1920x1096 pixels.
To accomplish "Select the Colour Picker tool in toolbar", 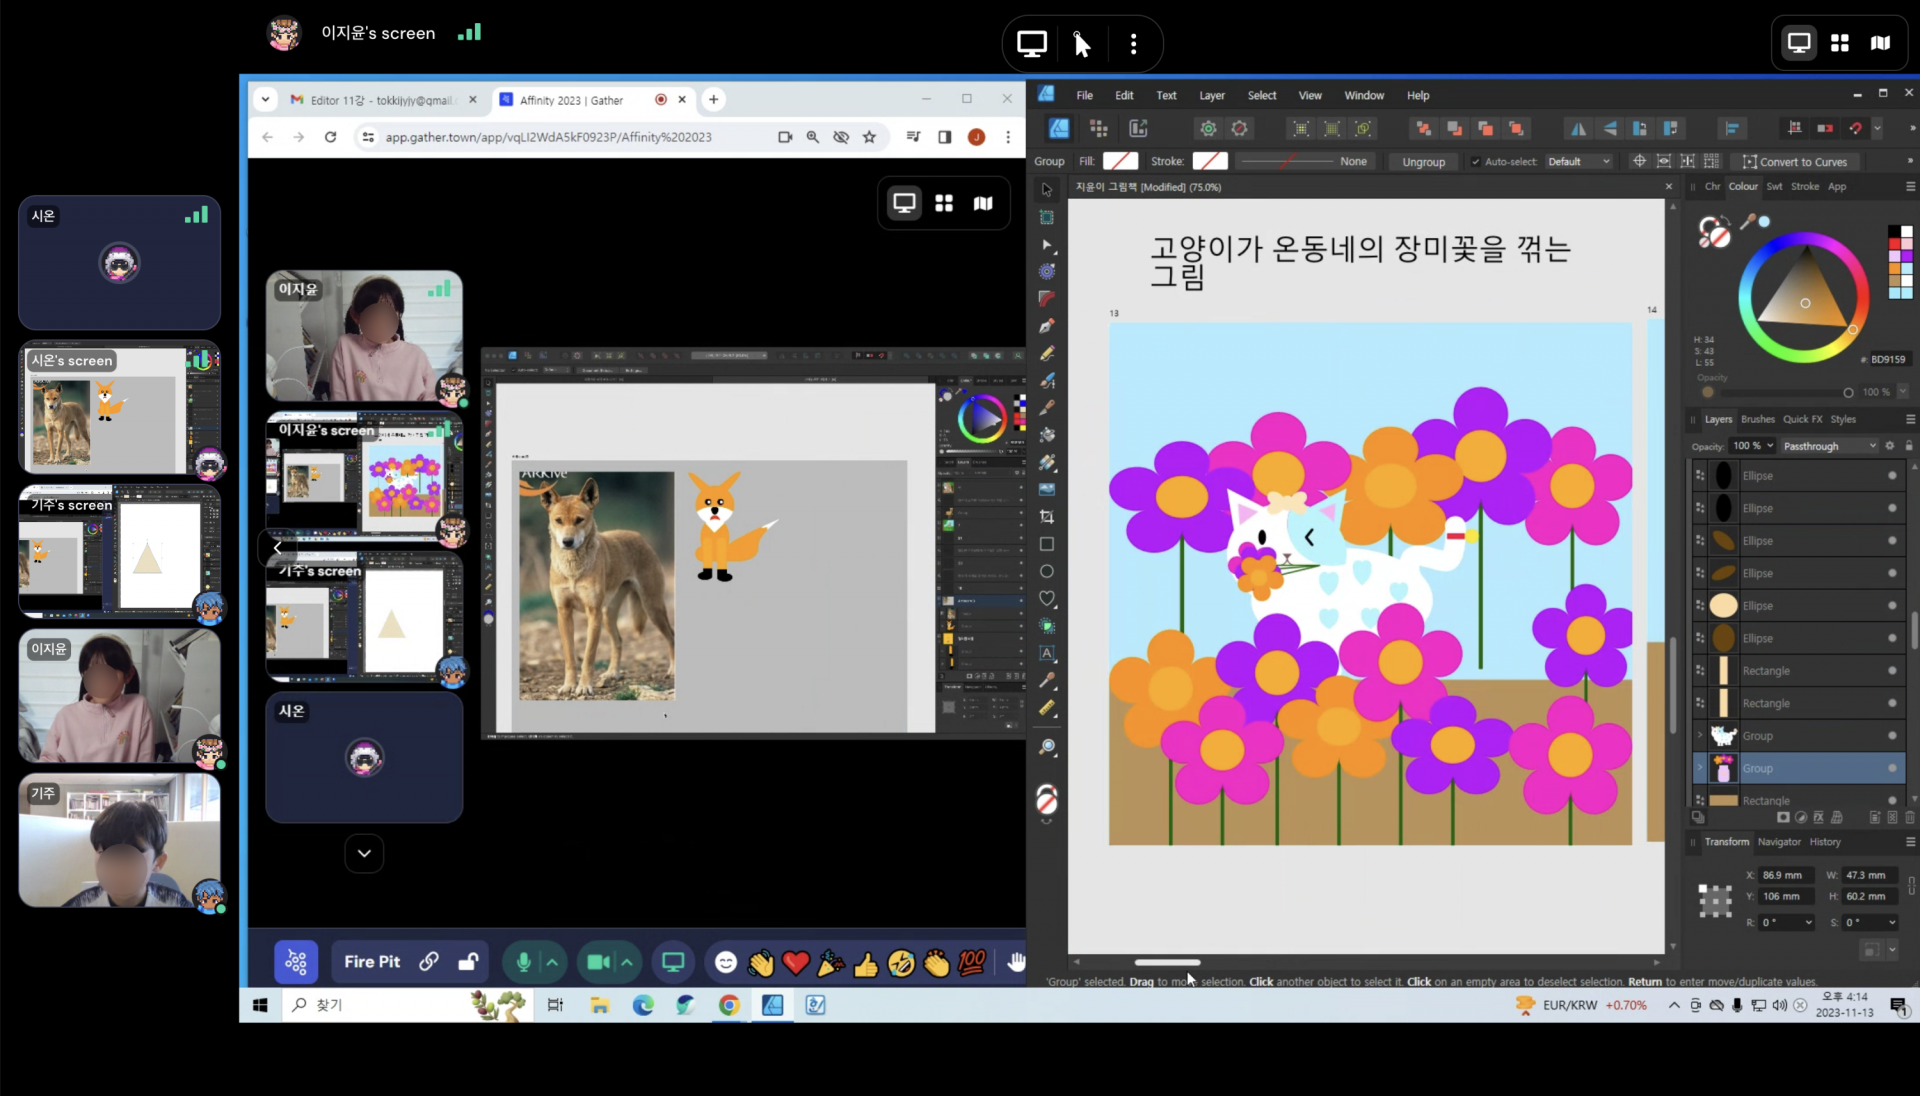I will 1047,680.
